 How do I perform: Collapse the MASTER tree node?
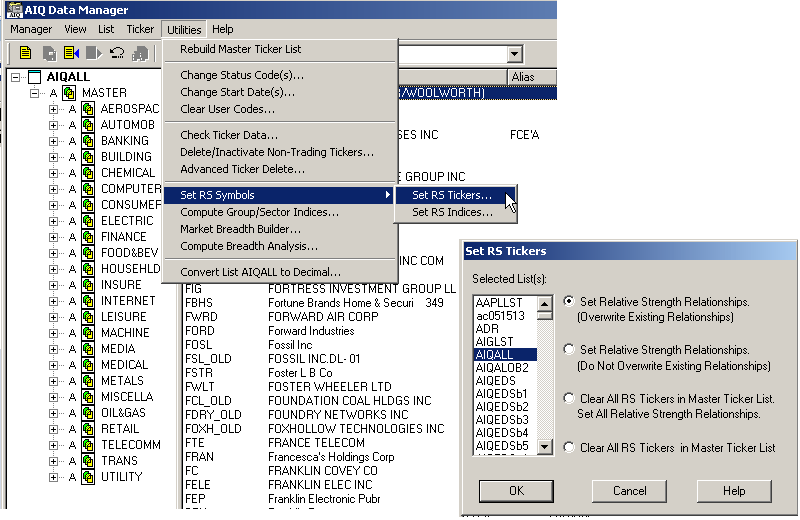[35, 93]
